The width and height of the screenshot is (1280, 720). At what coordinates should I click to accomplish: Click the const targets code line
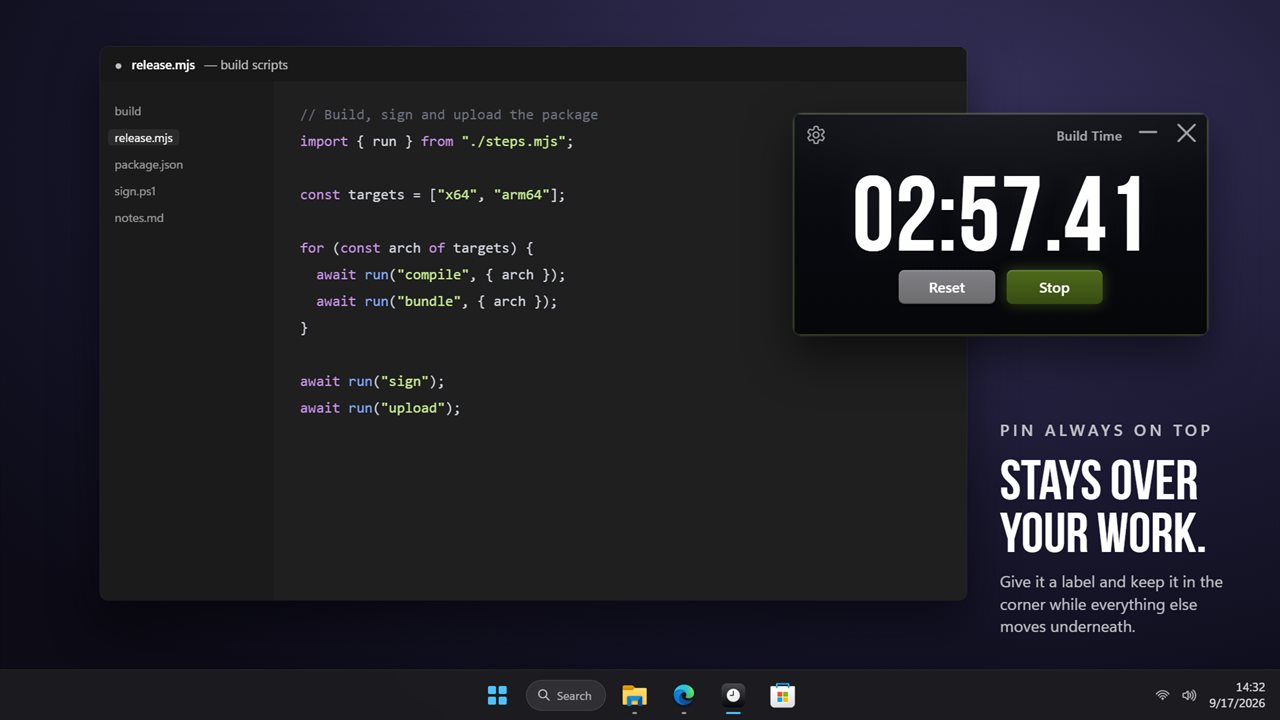[433, 194]
